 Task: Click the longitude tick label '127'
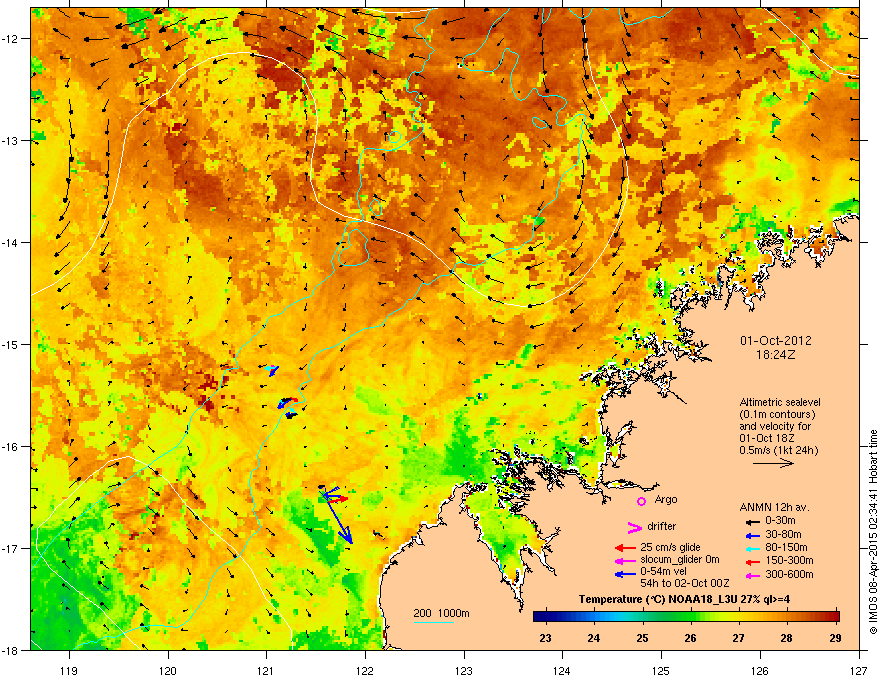859,671
